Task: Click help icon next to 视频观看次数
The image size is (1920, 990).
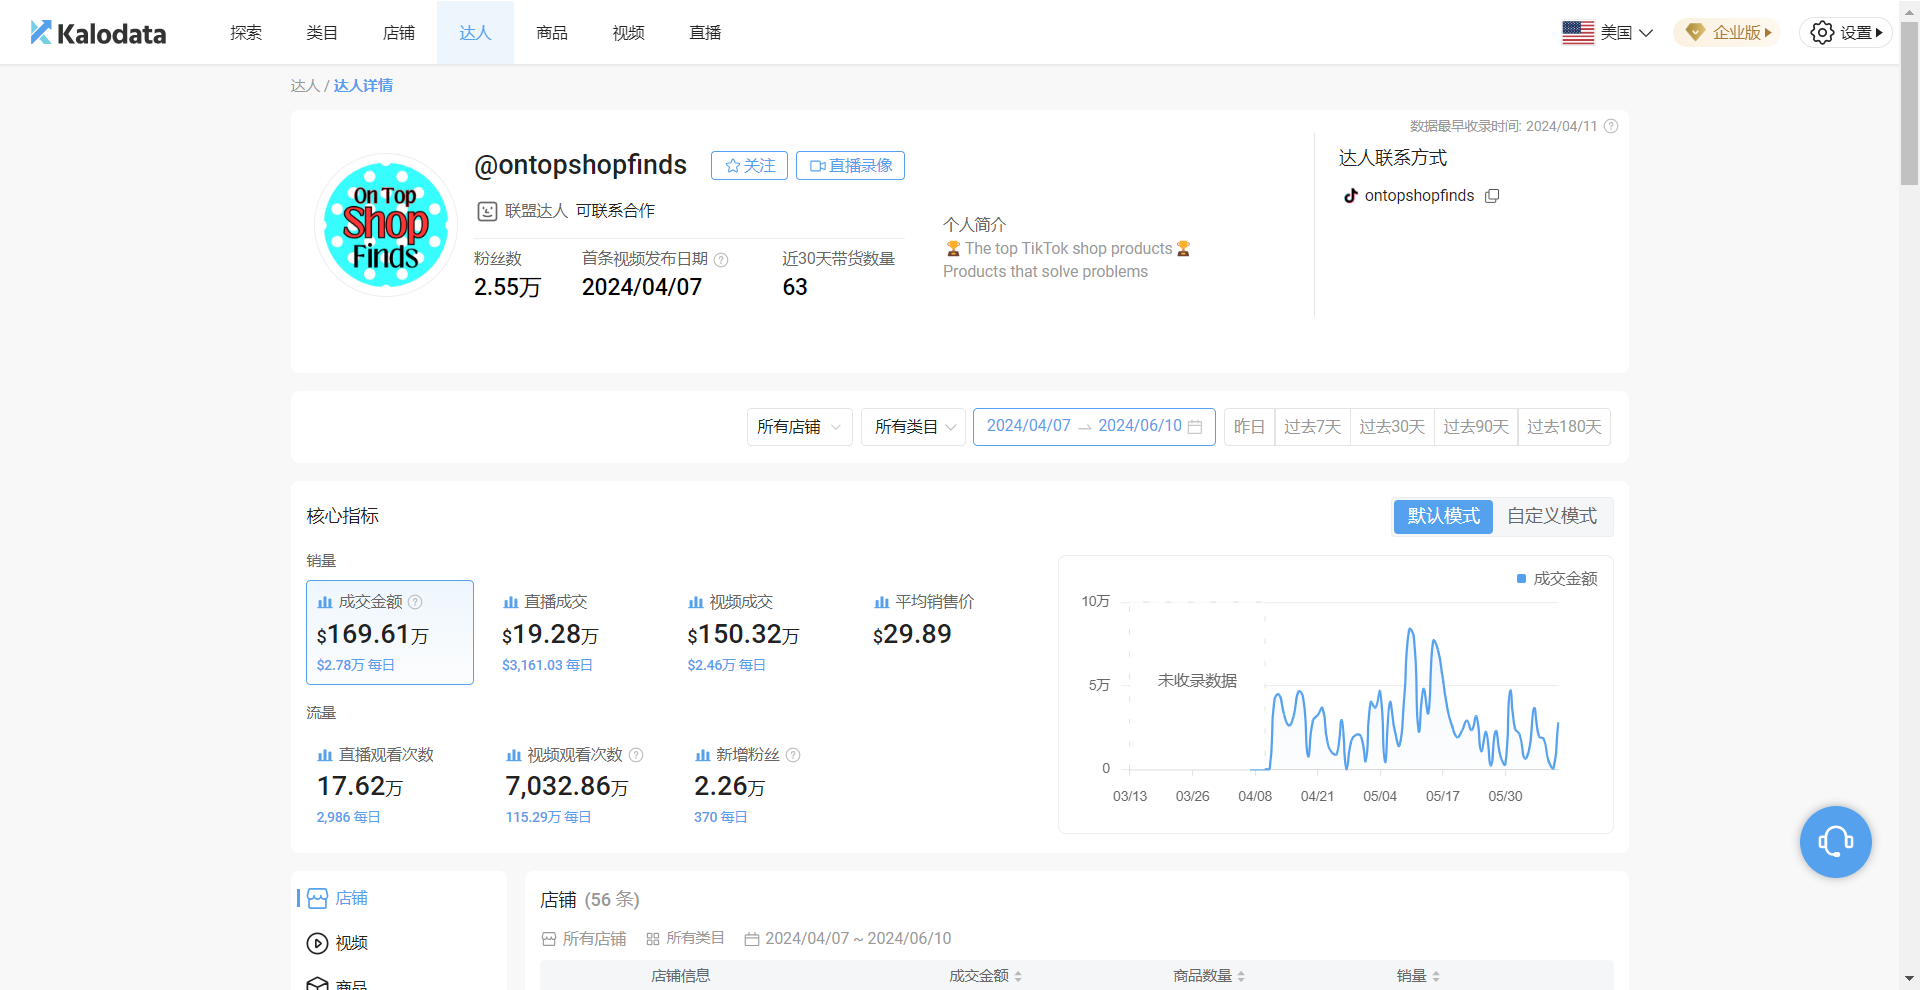Action: click(x=636, y=755)
